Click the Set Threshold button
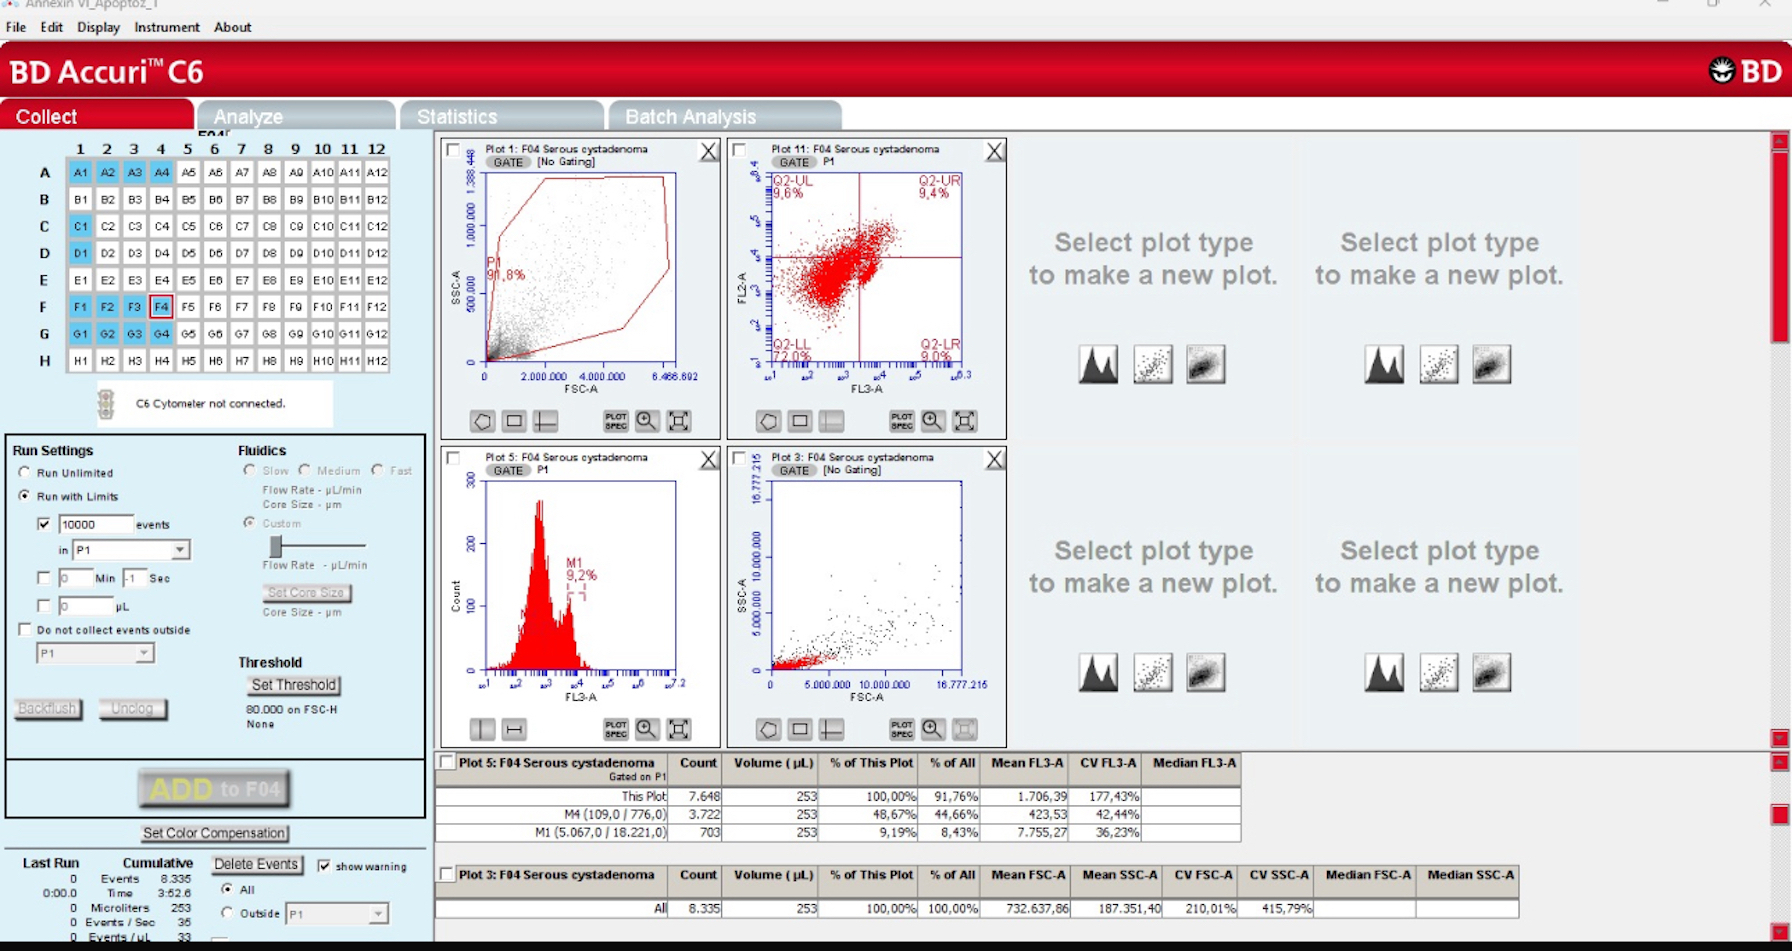 tap(293, 685)
